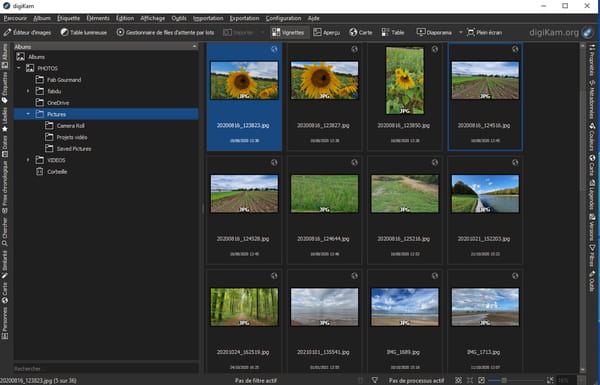Toggle Plein écran fullscreen mode
This screenshot has width=600, height=385.
484,33
